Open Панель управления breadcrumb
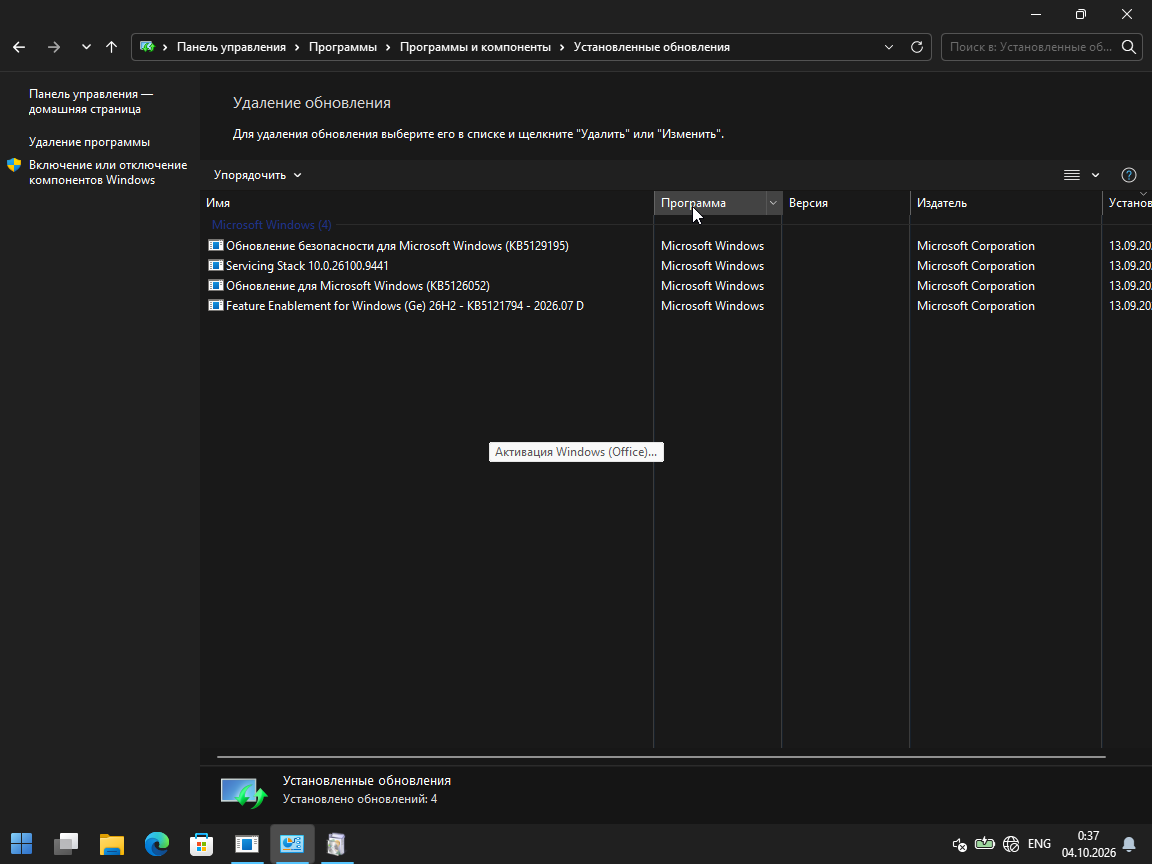This screenshot has width=1152, height=864. point(231,47)
